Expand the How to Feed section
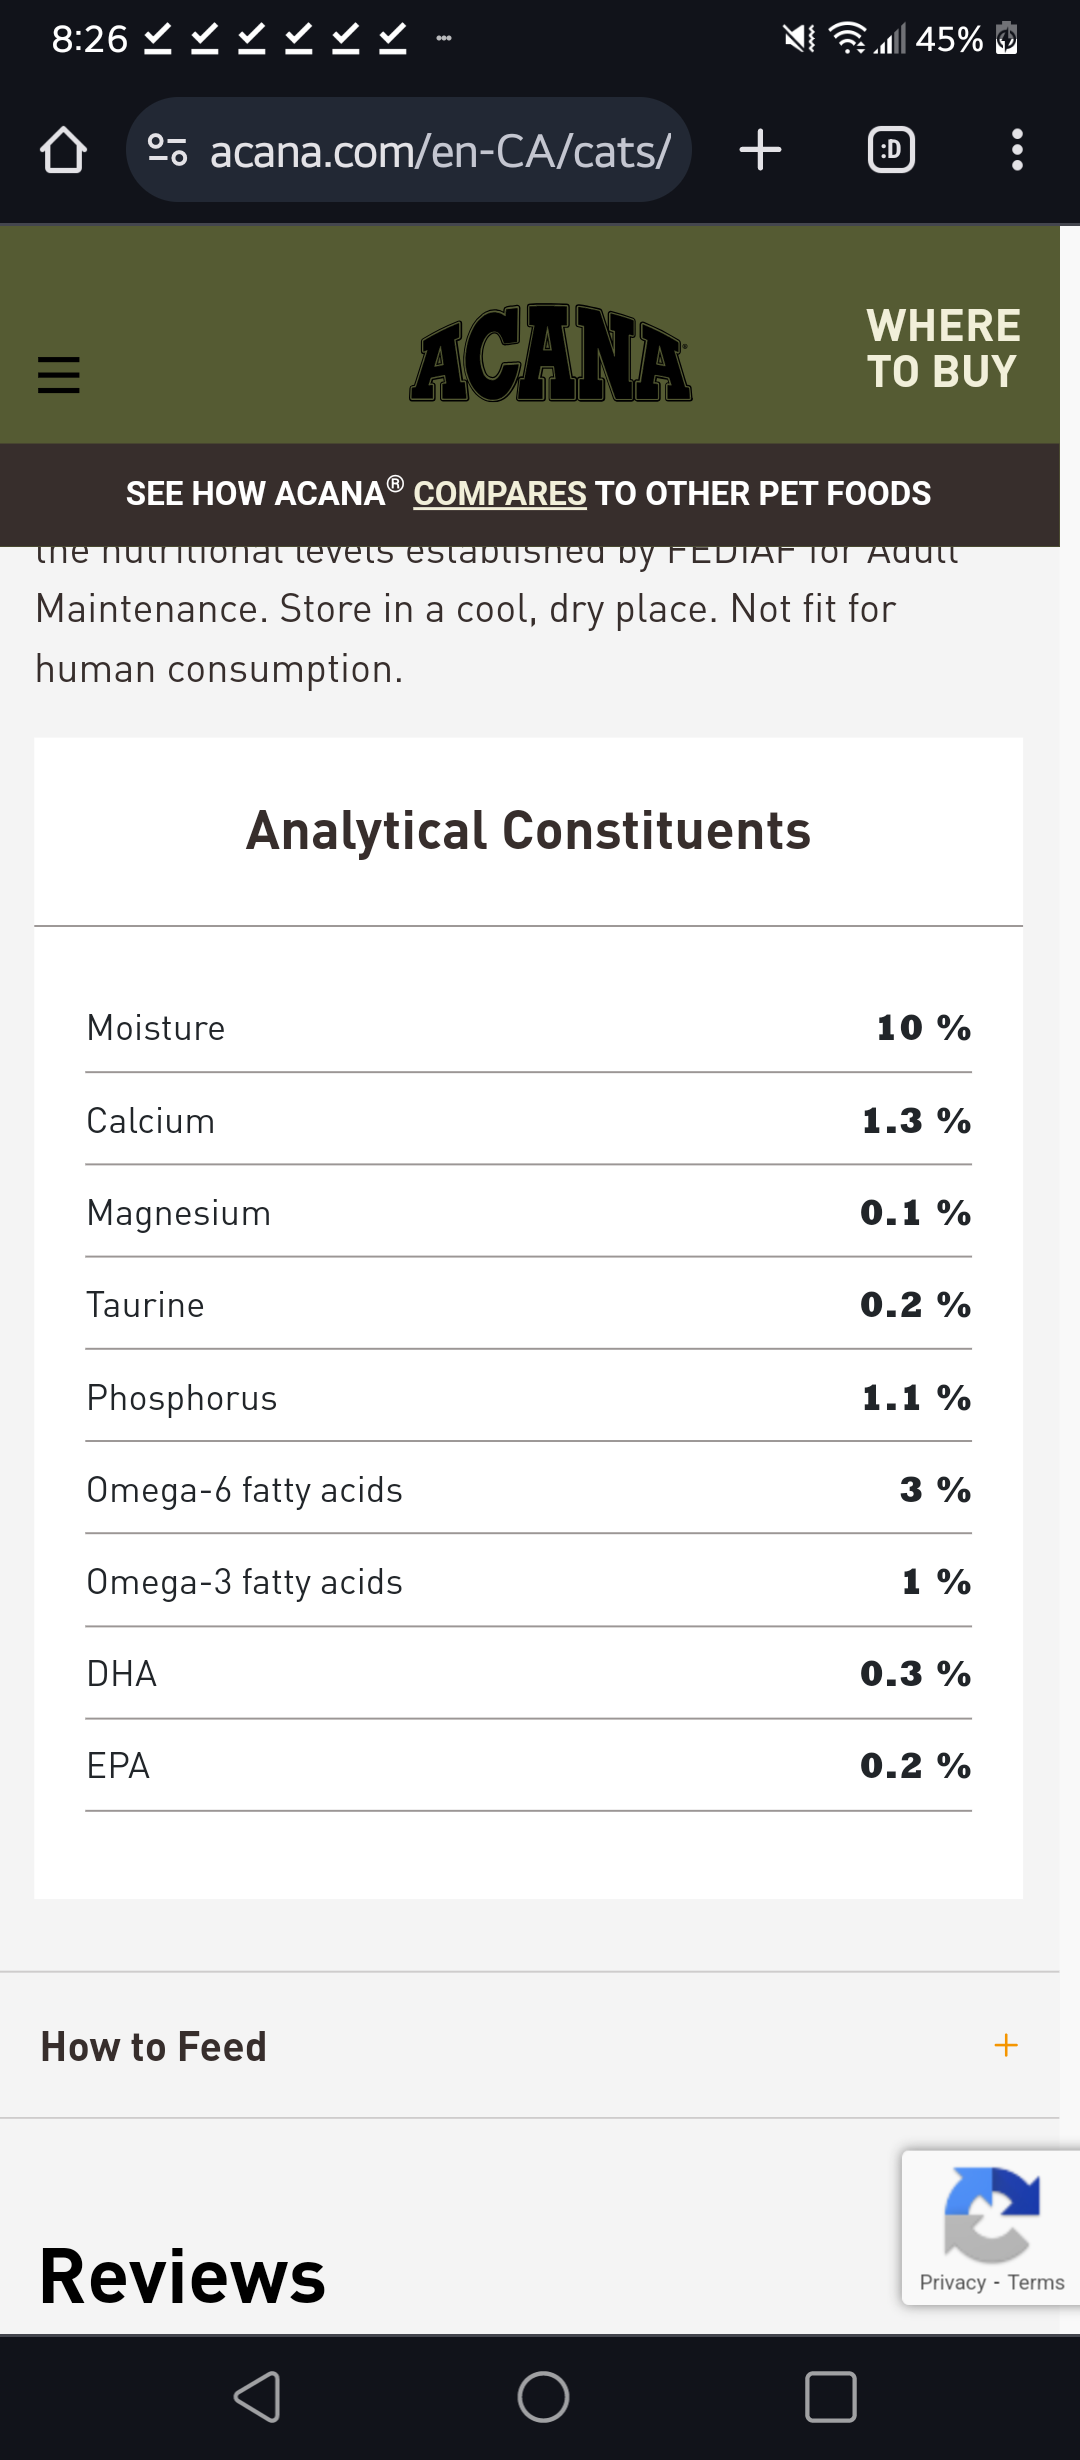Screen dimensions: 1080x2460 [x=154, y=2046]
